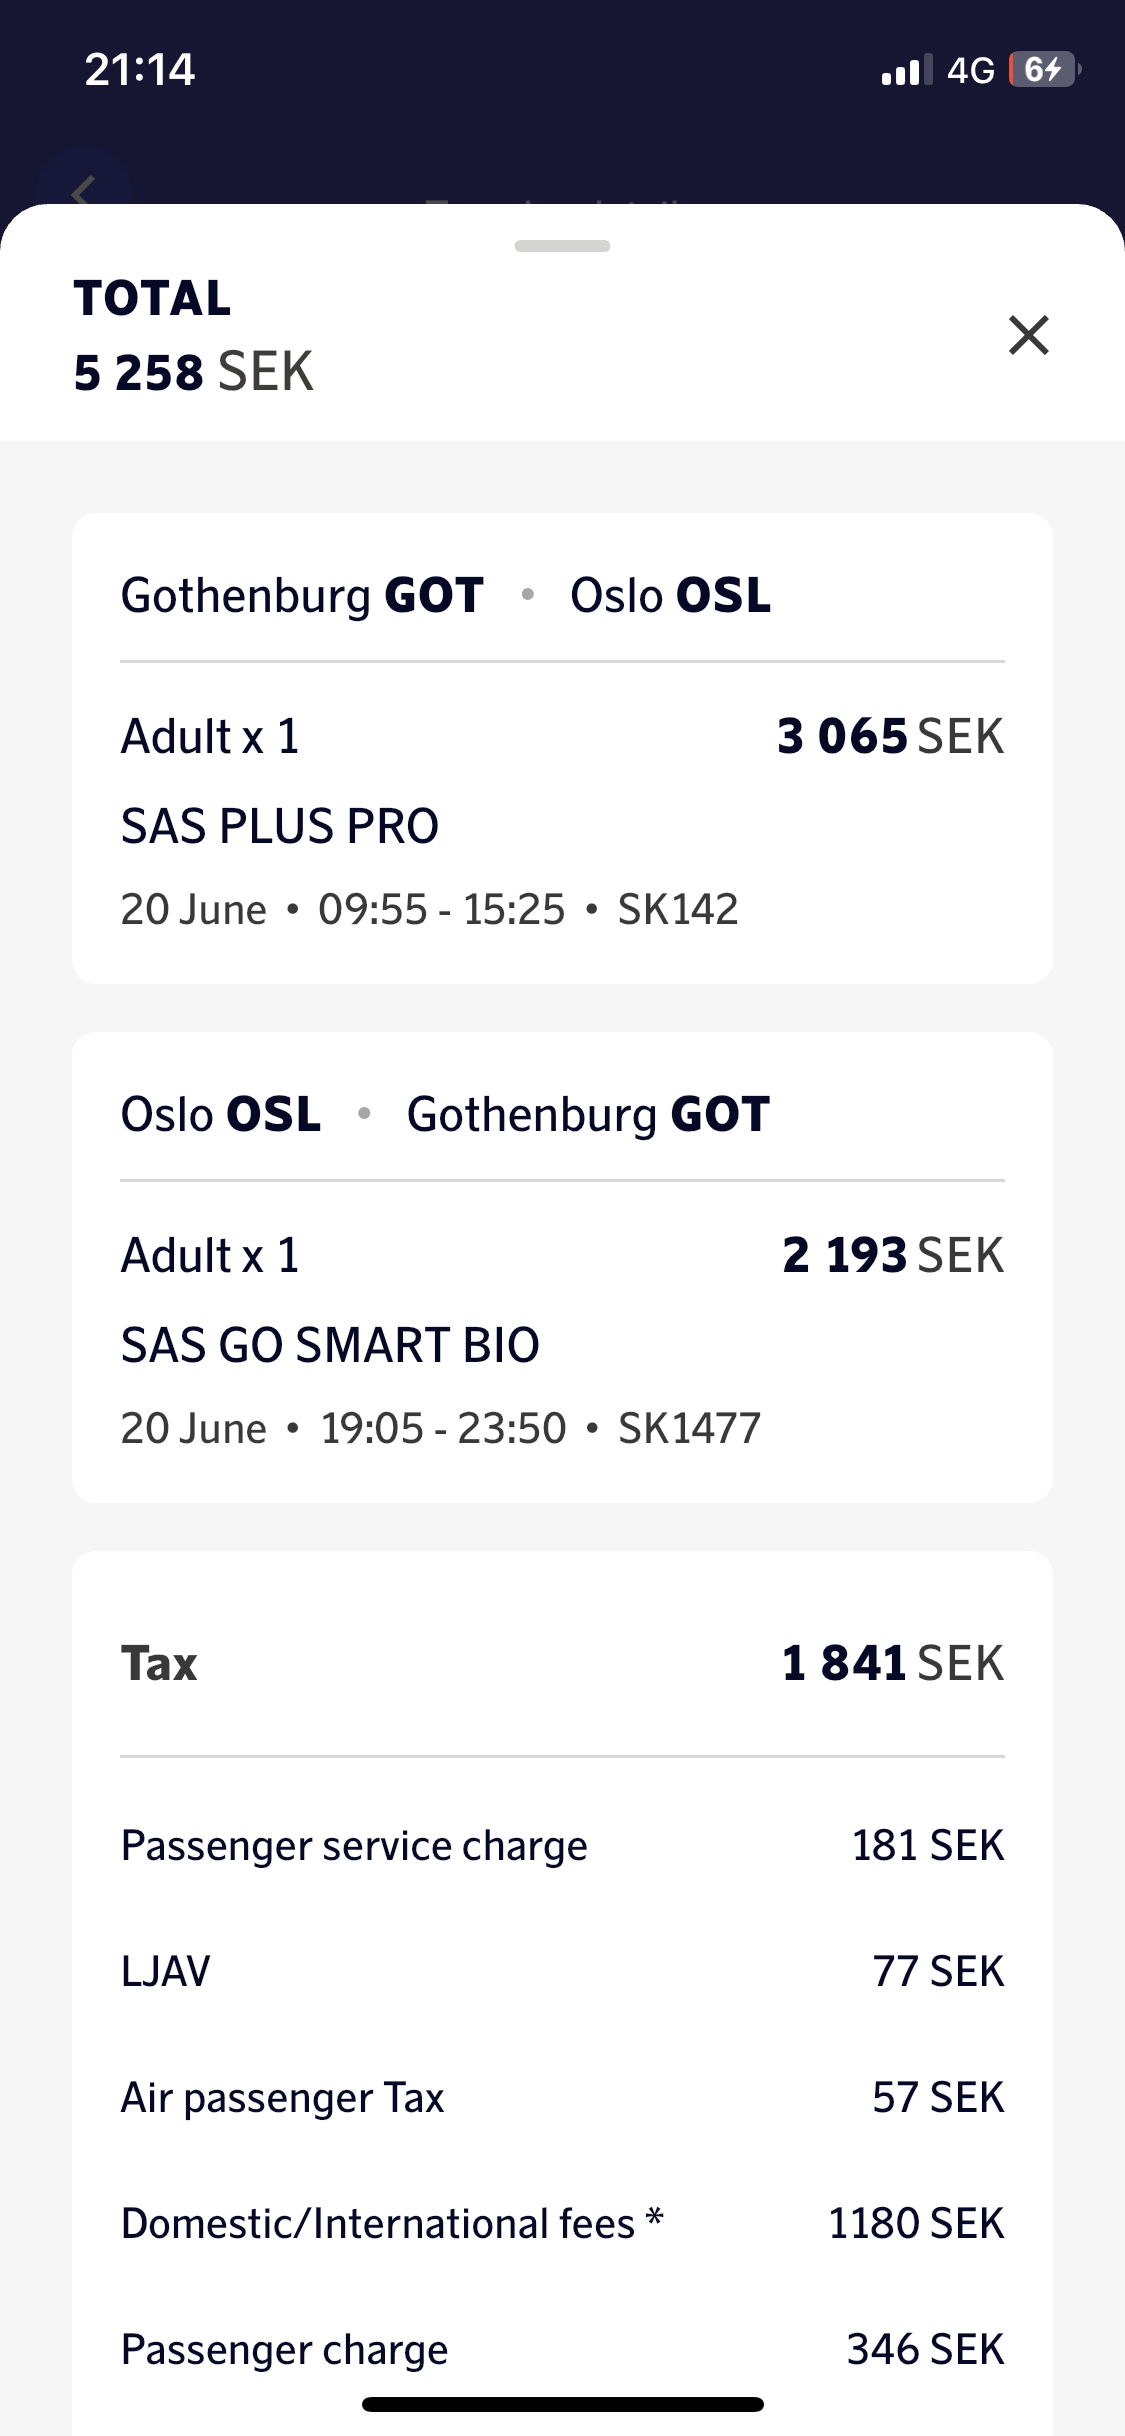Select the Gothenburg GOT to Oslo OSL header
Screen dimensions: 1125x2436
(446, 596)
